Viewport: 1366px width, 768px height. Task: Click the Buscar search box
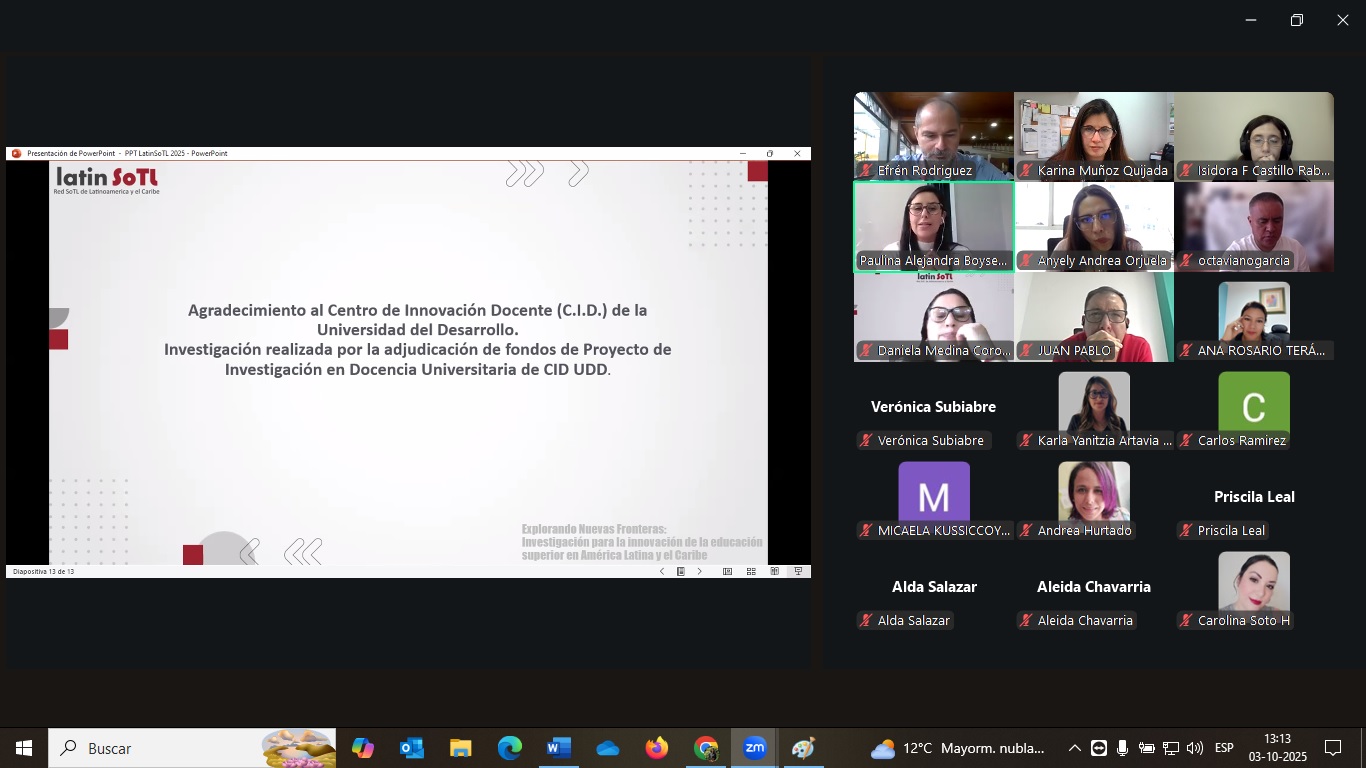point(160,748)
